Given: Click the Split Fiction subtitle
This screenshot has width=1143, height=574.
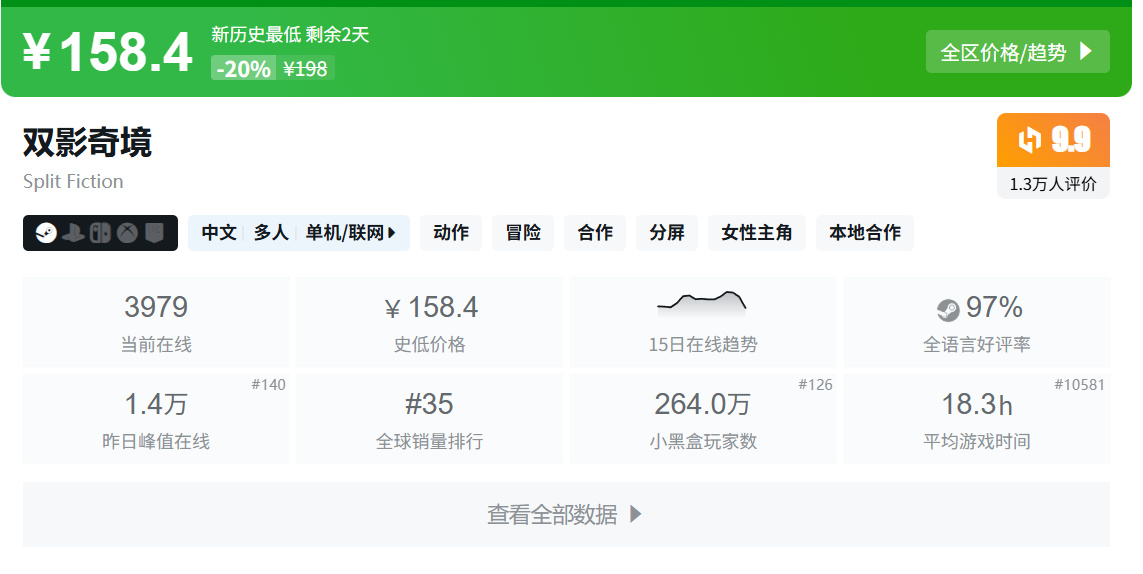Looking at the screenshot, I should (x=73, y=182).
